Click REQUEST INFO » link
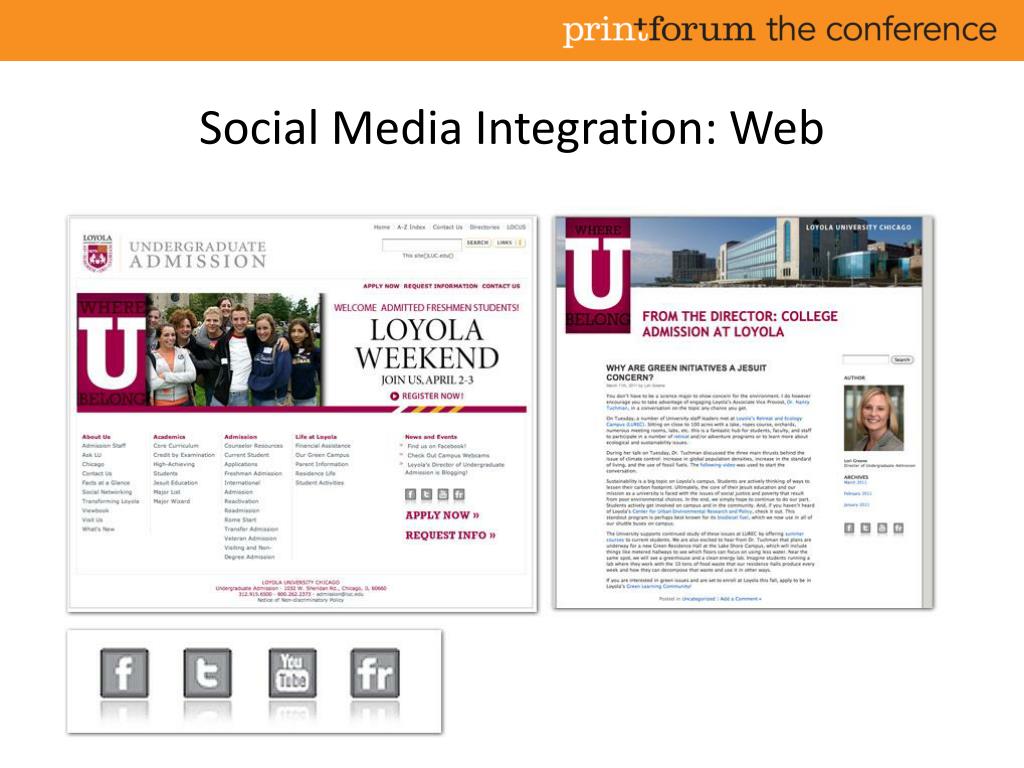This screenshot has width=1024, height=768. (x=451, y=536)
